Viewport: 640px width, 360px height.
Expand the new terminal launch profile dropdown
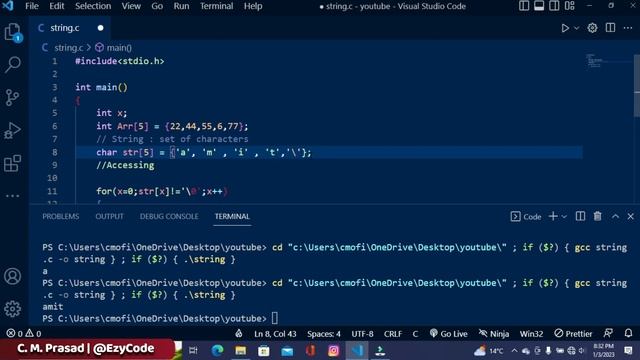point(564,217)
